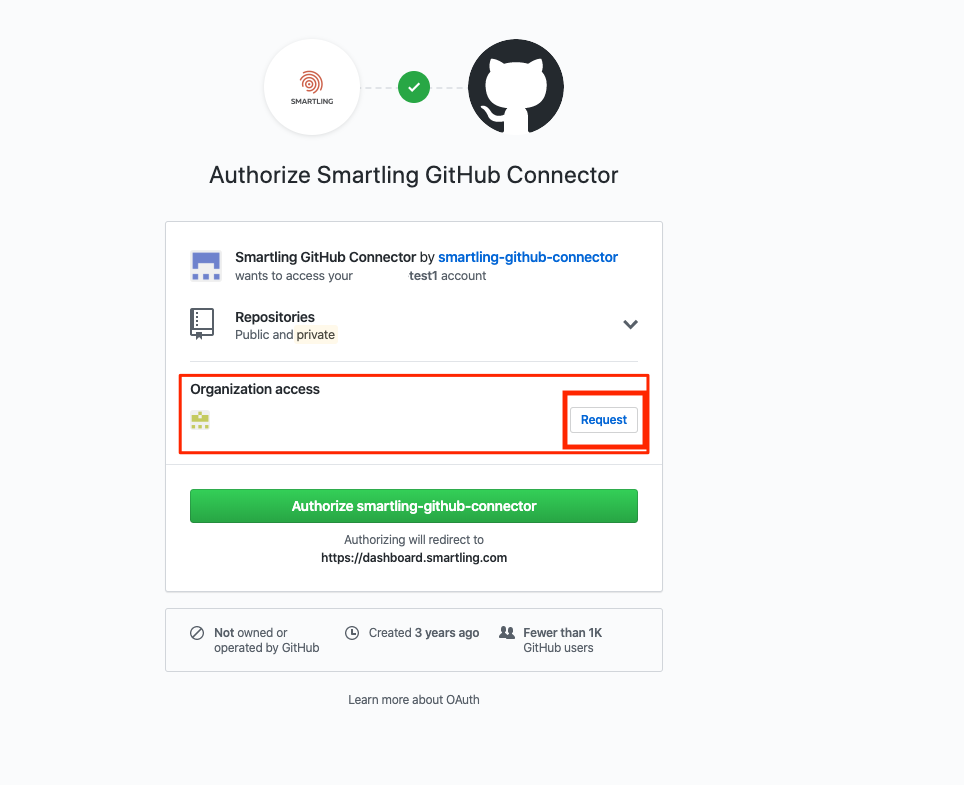Click the green checkmark connection icon
Image resolution: width=964 pixels, height=785 pixels.
coord(414,87)
